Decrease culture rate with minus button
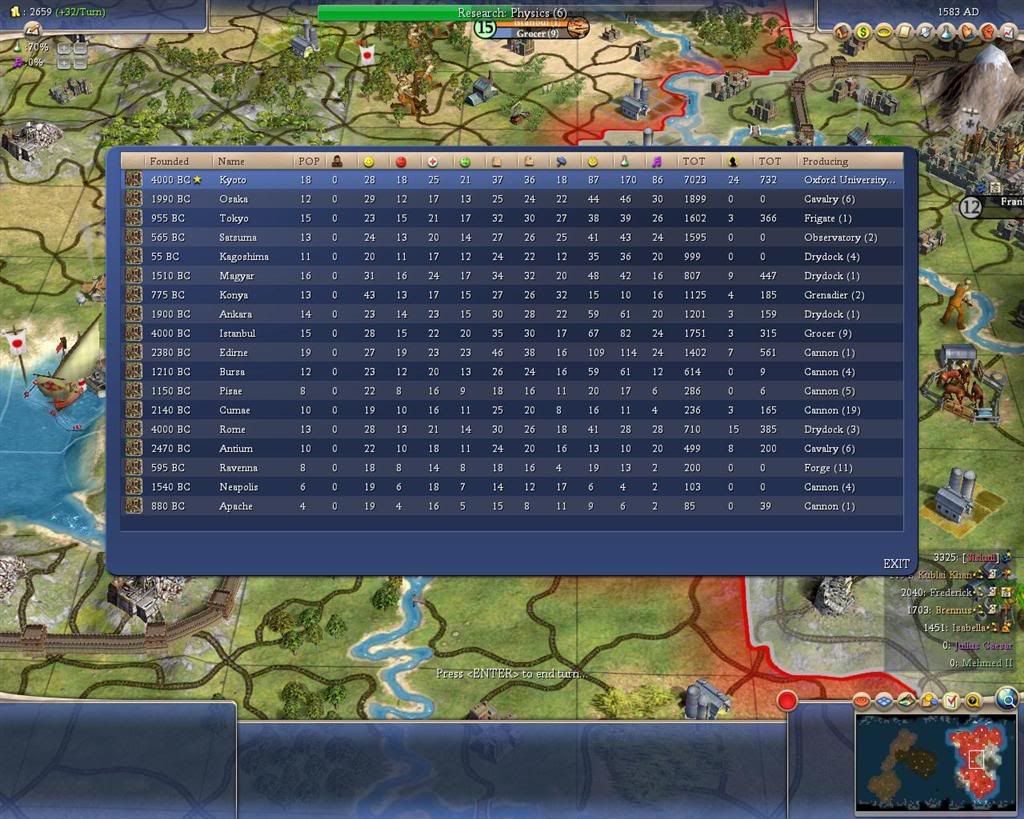The image size is (1024, 819). [x=80, y=63]
